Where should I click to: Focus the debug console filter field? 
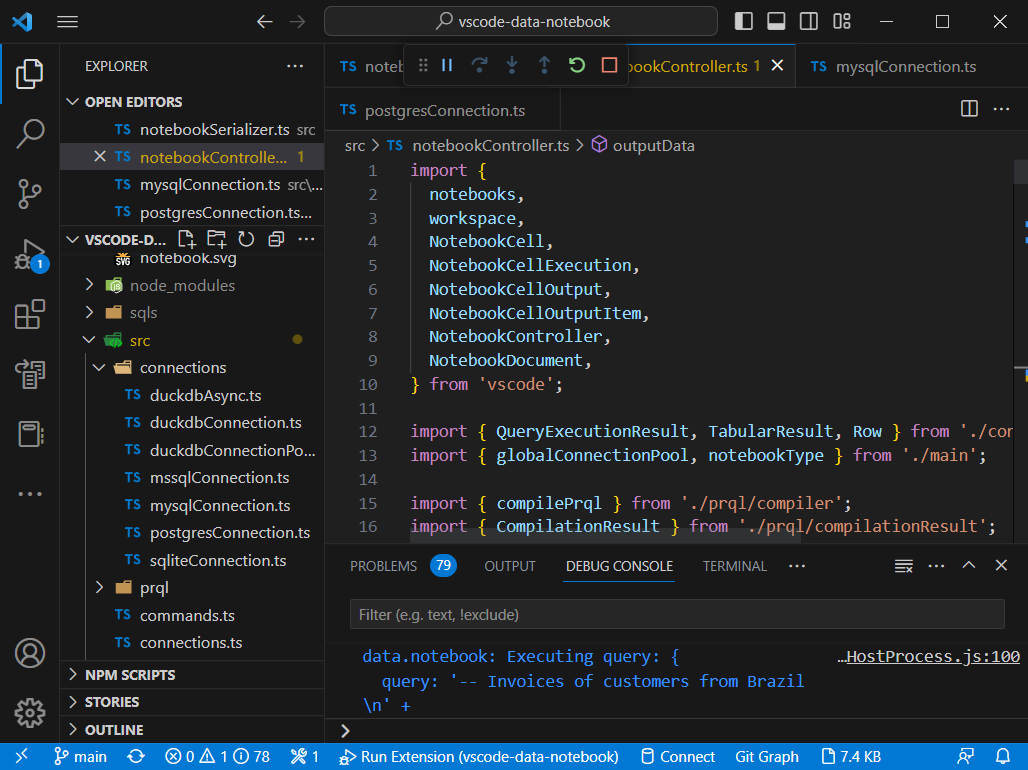pyautogui.click(x=676, y=615)
